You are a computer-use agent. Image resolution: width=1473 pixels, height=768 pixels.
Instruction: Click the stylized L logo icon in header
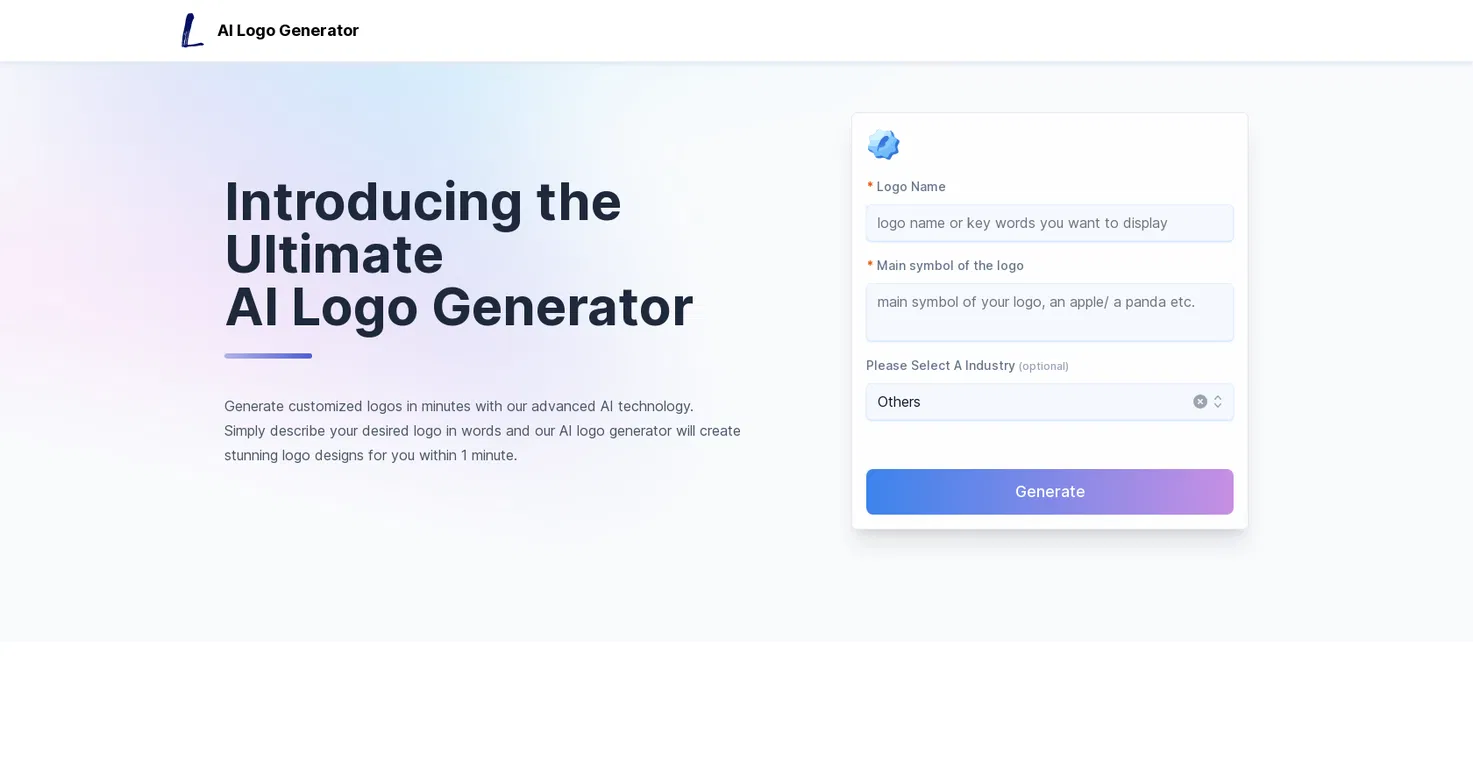pos(192,30)
